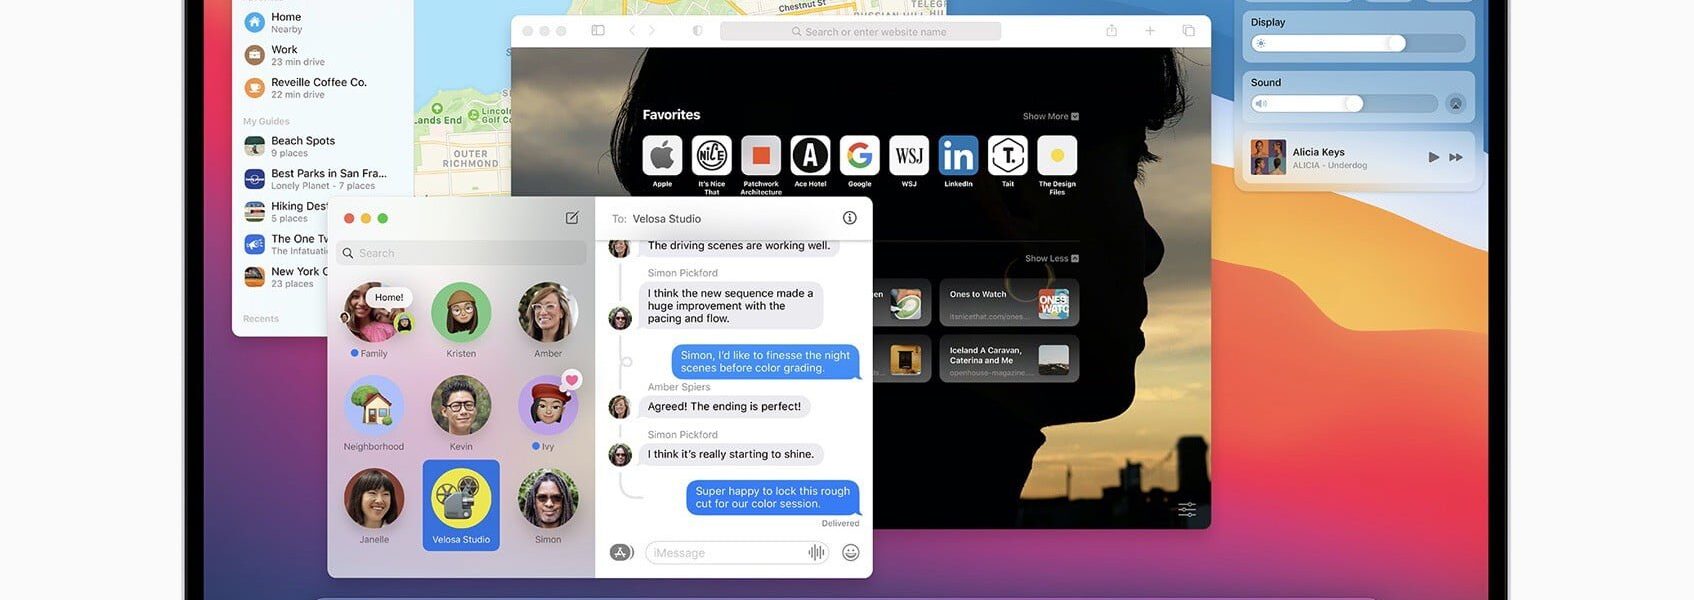
Task: Open the Apple favorite in Safari
Action: (x=662, y=156)
